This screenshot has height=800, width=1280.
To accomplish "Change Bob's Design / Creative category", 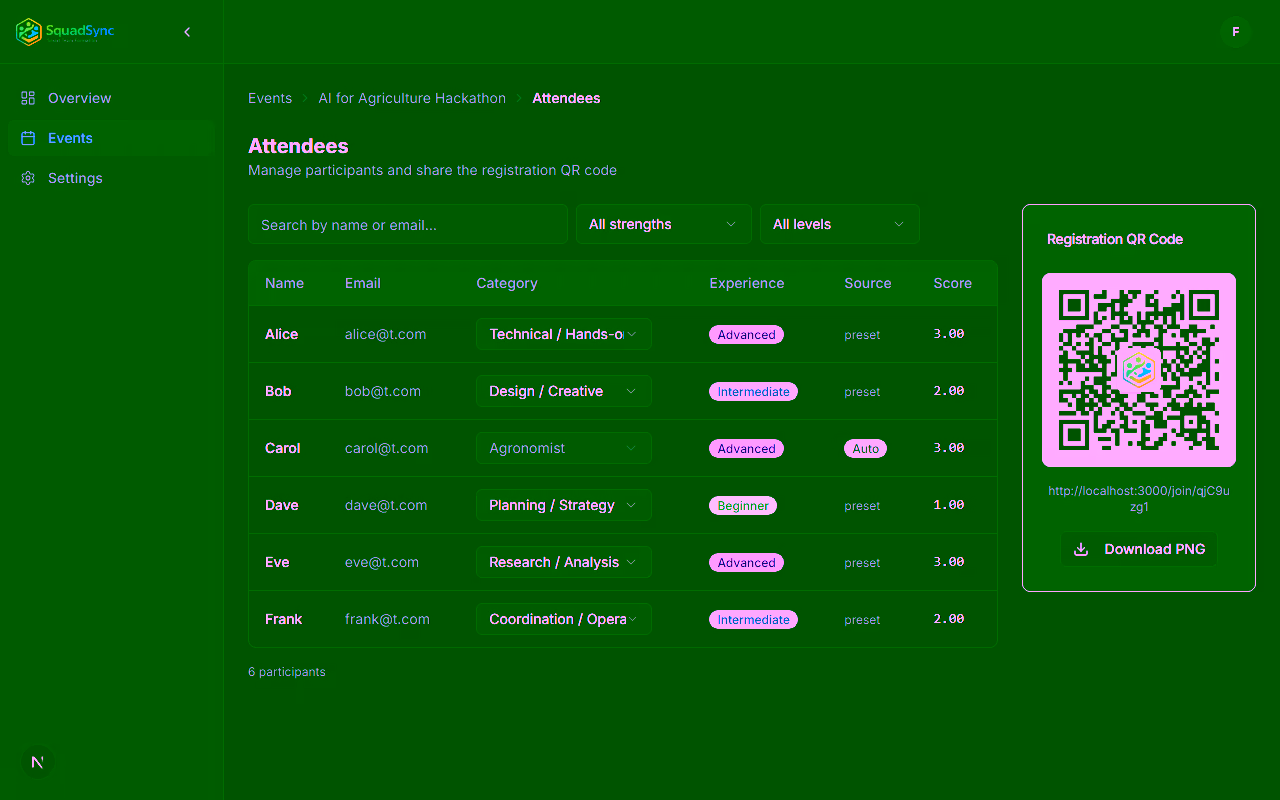I will point(564,391).
